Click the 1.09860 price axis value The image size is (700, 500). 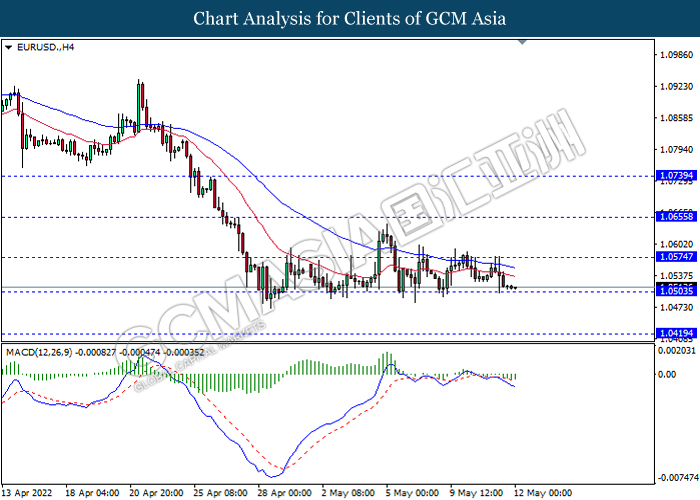pyautogui.click(x=677, y=54)
